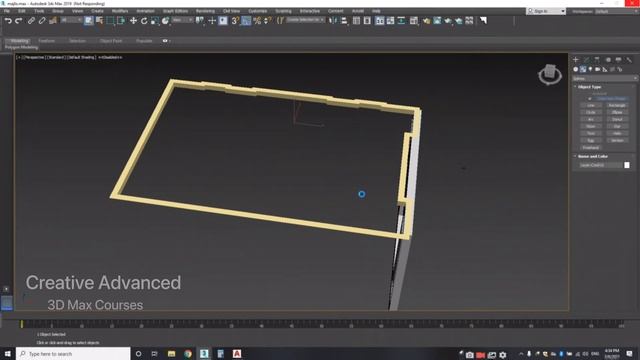Activate Select and Rotate tool
Viewport: 640px width, 360px height.
tap(144, 21)
